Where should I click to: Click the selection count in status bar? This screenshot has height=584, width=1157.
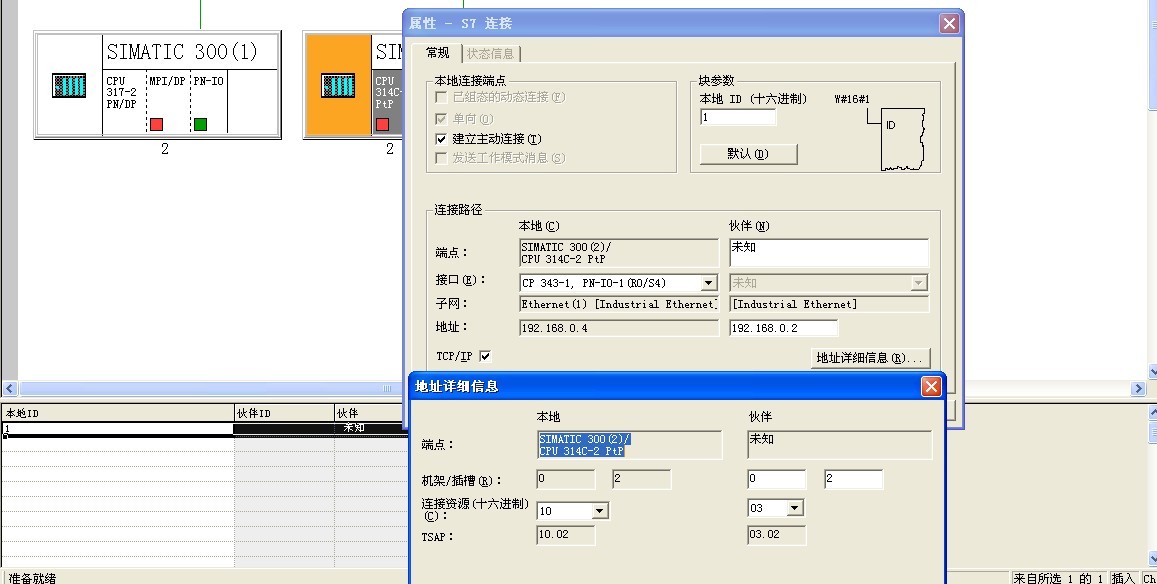click(x=1058, y=578)
